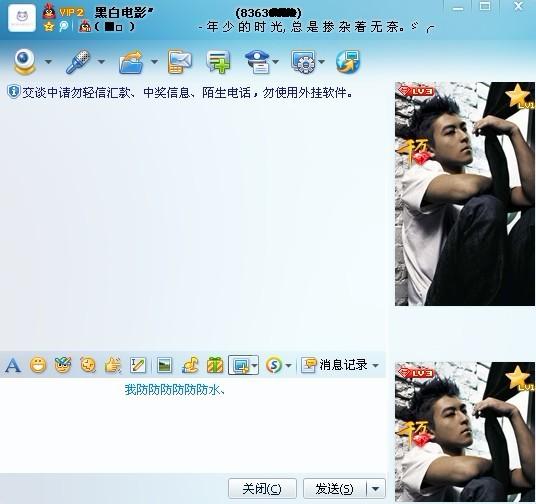Image resolution: width=536 pixels, height=504 pixels.
Task: Open the emoji smiley picker
Action: (38, 365)
